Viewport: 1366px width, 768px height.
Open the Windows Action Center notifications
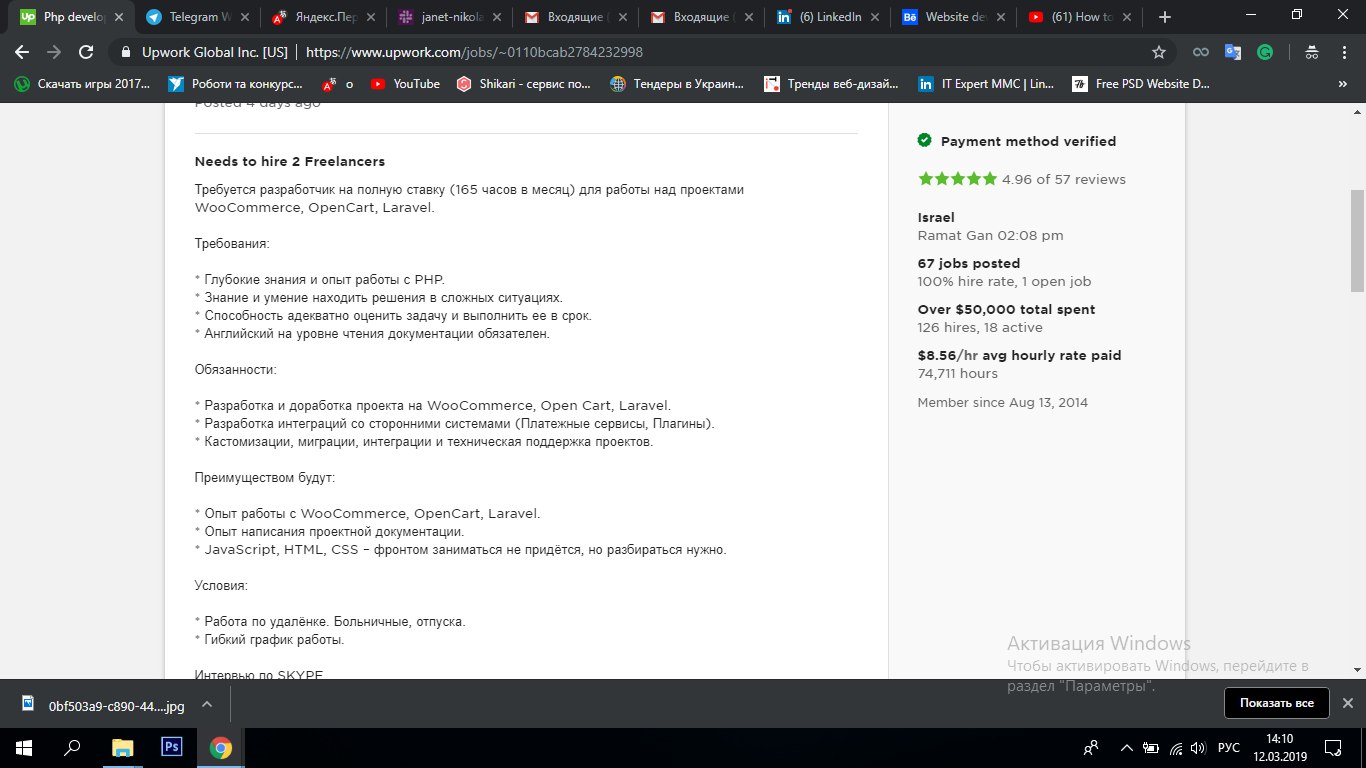(x=1333, y=748)
